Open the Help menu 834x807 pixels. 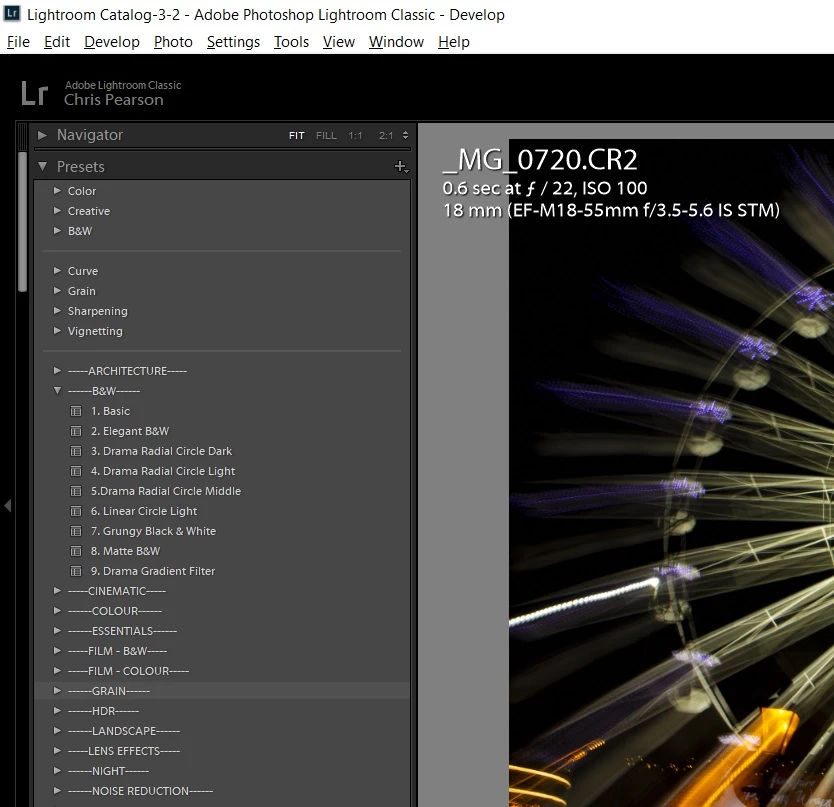pyautogui.click(x=454, y=41)
